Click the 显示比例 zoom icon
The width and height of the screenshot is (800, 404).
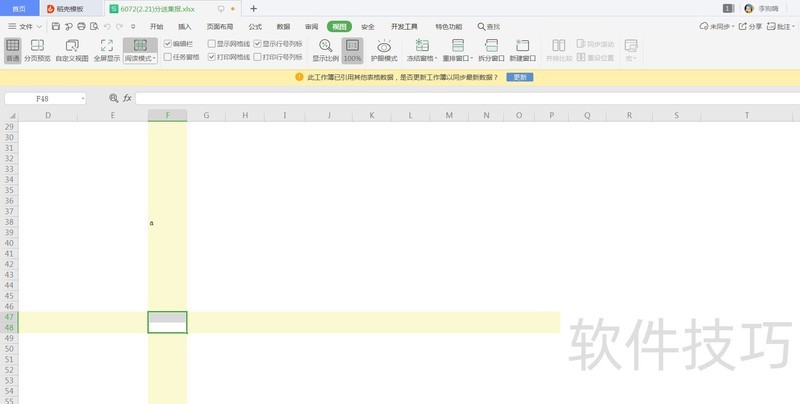[325, 50]
